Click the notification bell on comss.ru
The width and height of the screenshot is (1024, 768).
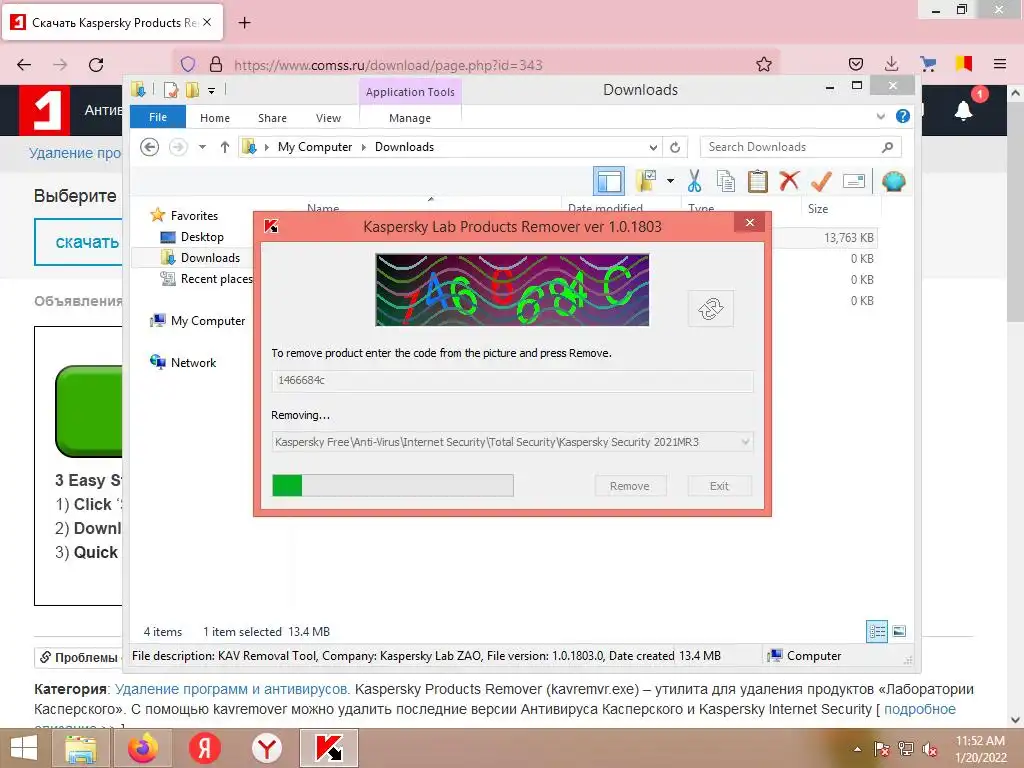(x=963, y=110)
